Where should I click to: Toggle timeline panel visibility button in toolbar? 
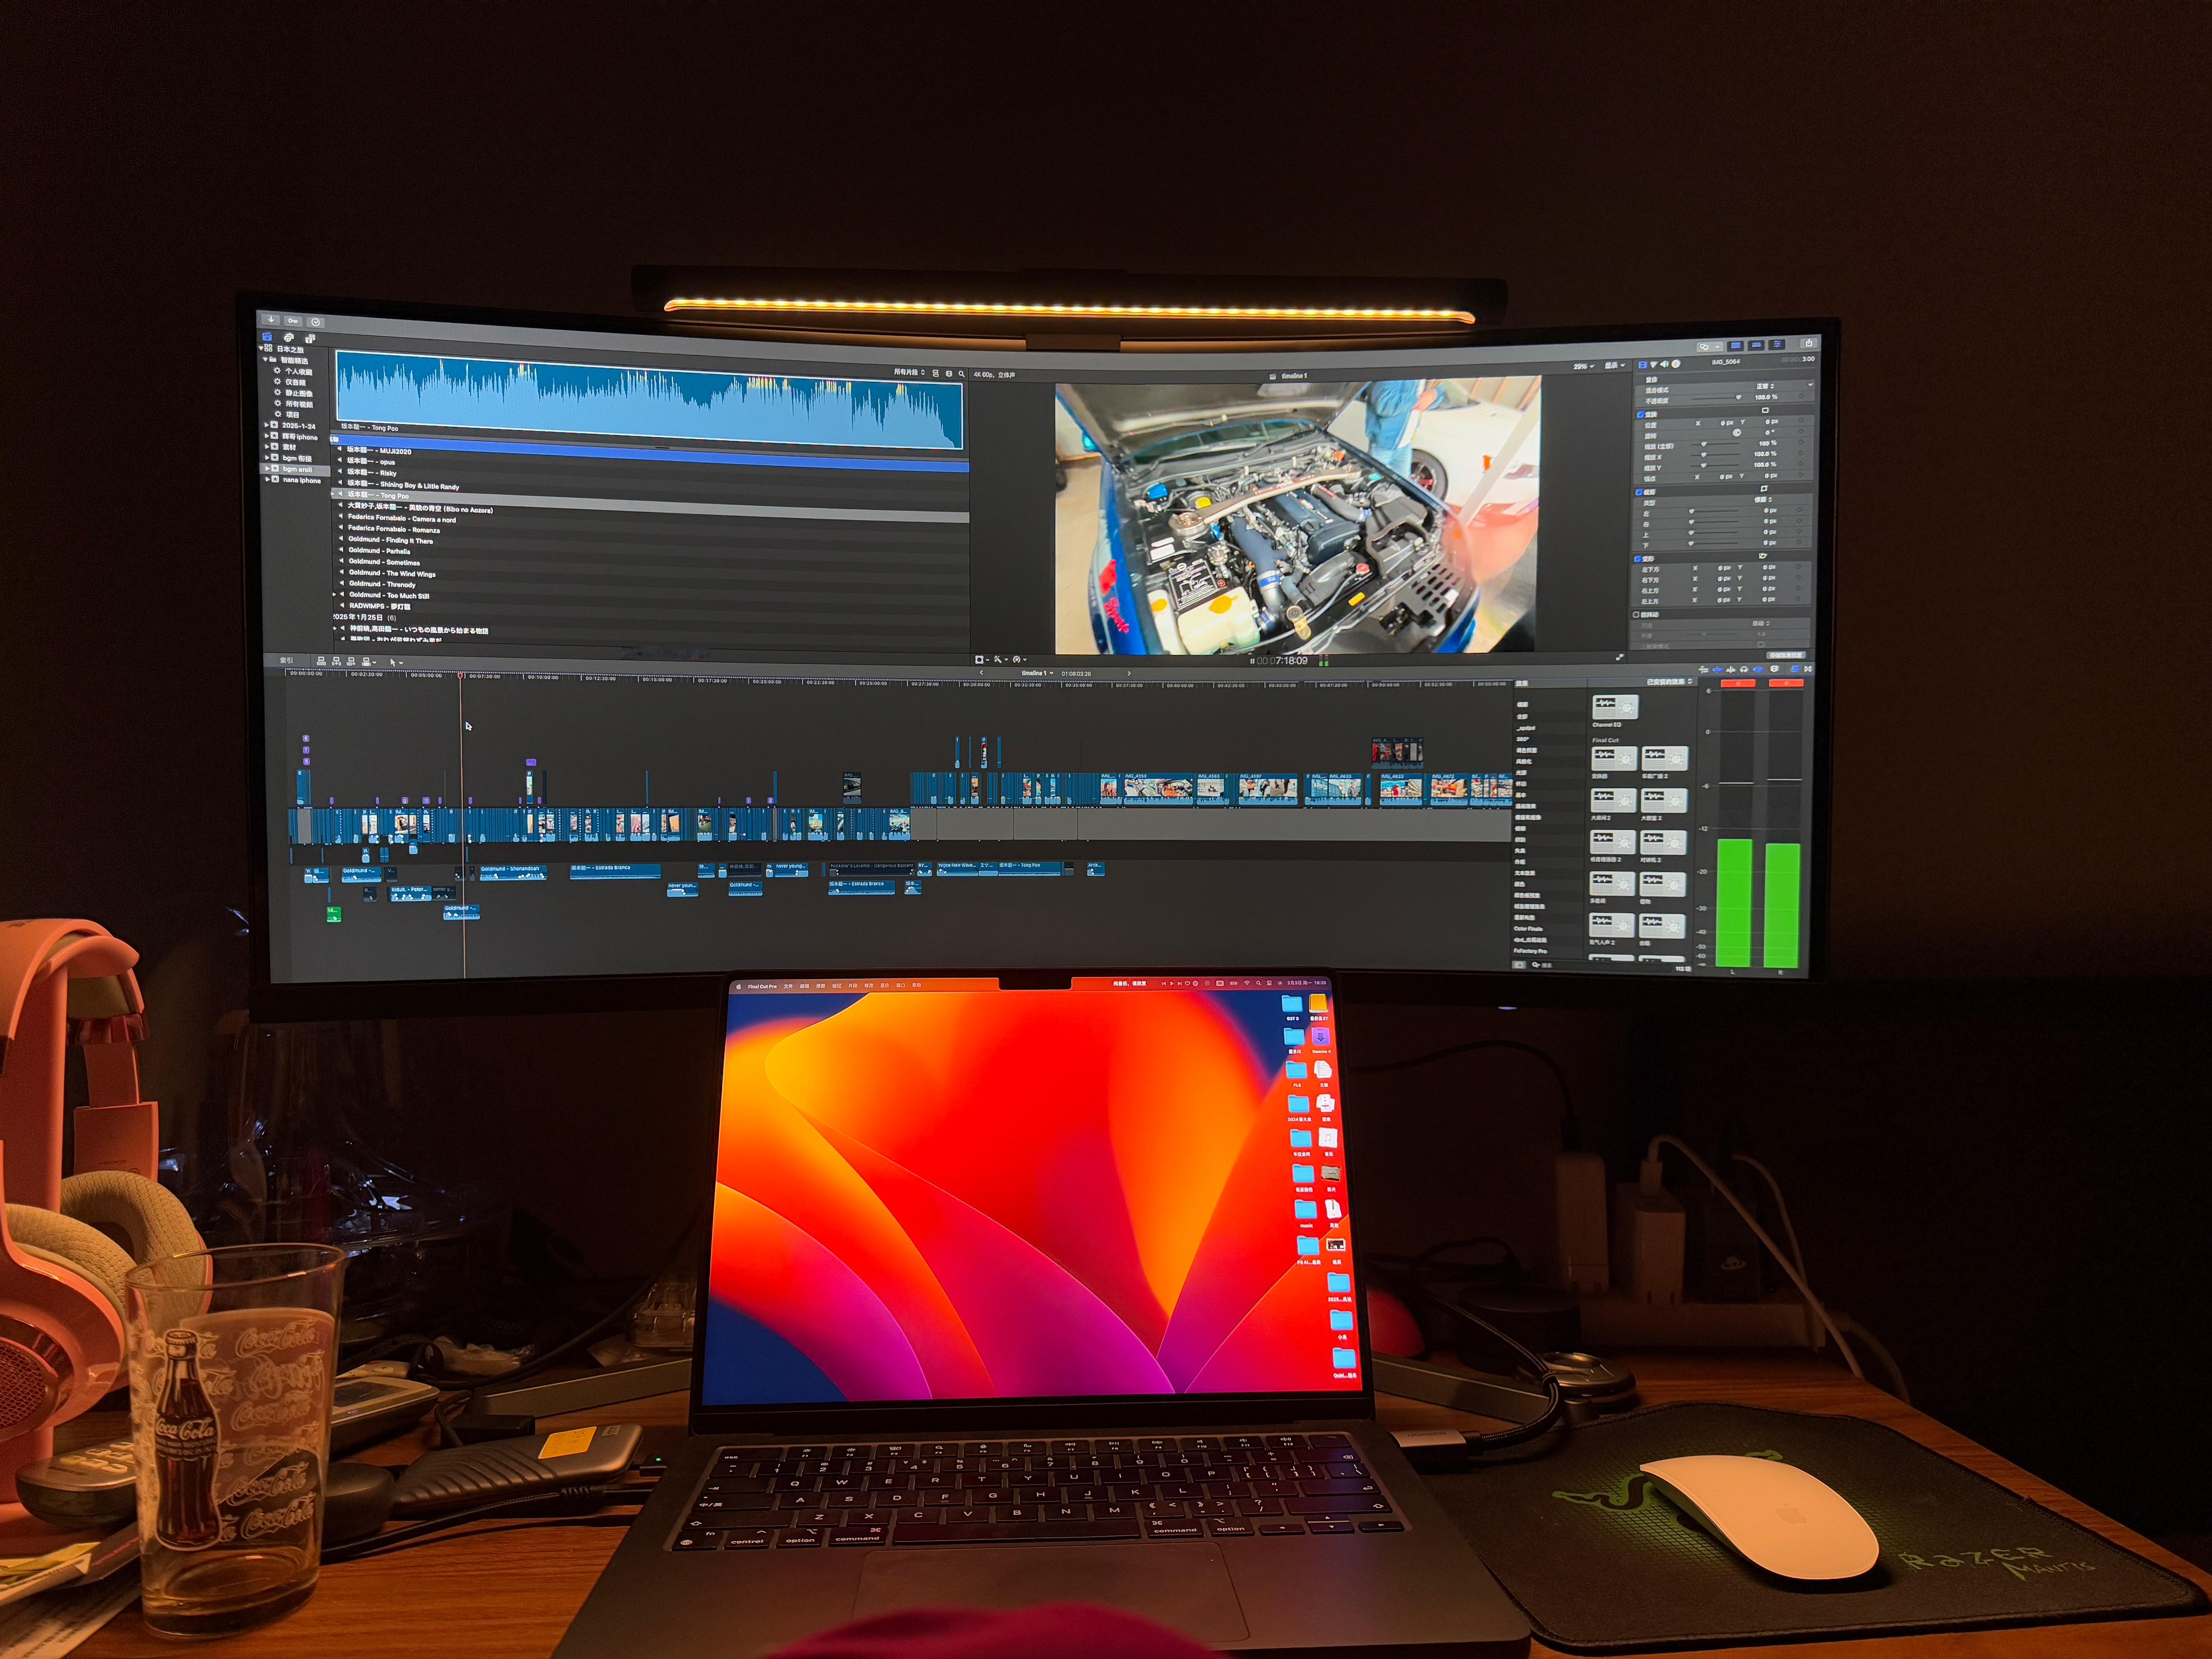[1756, 345]
